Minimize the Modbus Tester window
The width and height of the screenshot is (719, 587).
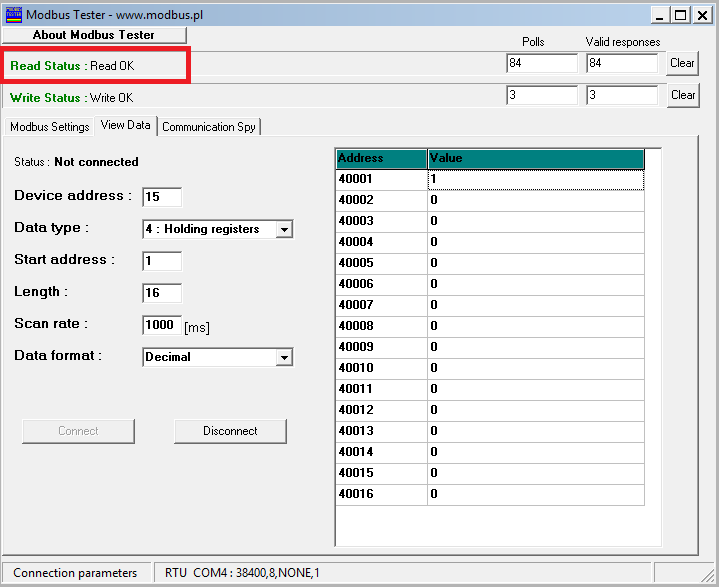660,15
